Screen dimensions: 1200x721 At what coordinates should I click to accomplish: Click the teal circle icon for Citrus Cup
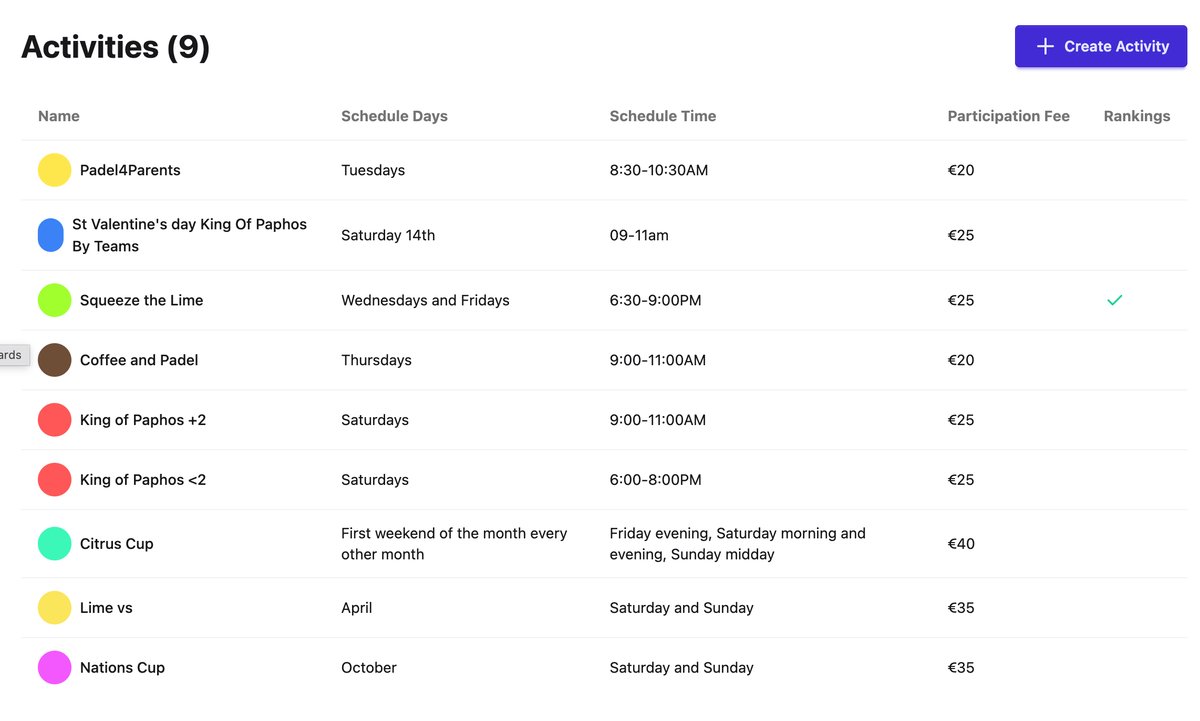pos(54,544)
